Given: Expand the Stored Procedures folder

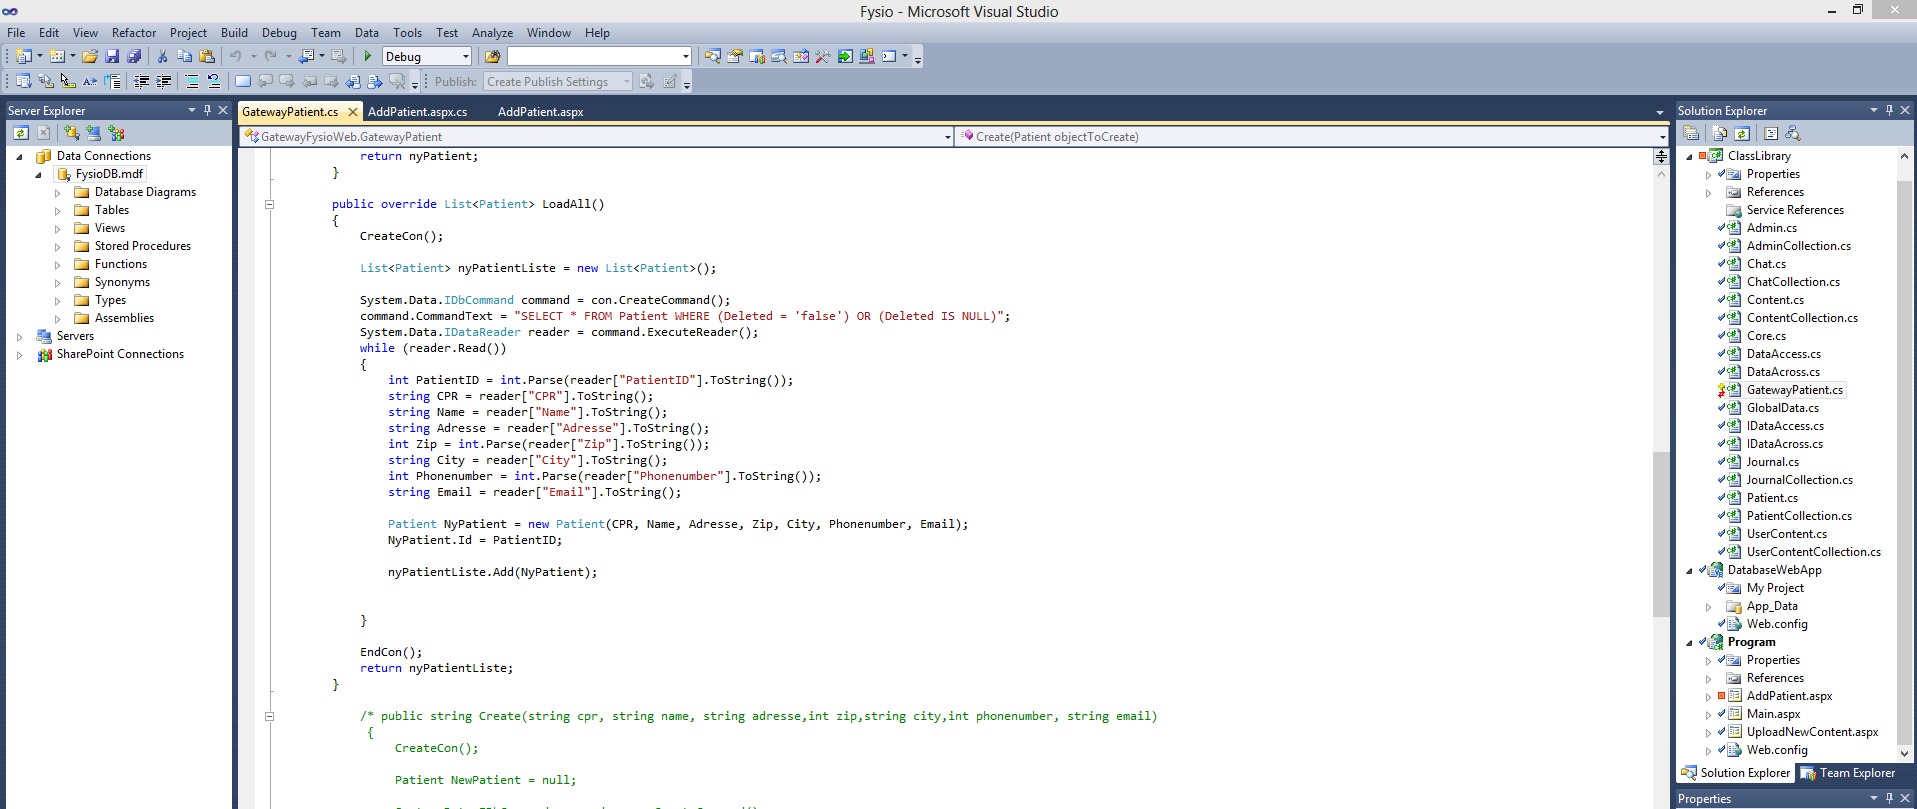Looking at the screenshot, I should [x=57, y=246].
